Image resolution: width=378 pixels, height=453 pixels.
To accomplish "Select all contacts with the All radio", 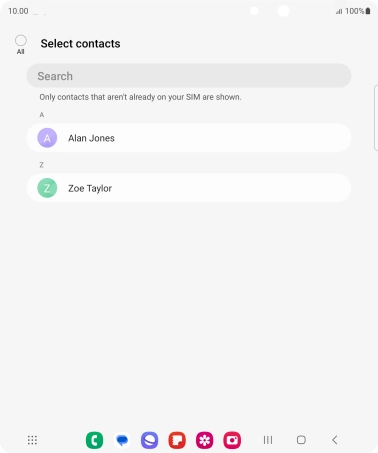I will click(x=21, y=41).
